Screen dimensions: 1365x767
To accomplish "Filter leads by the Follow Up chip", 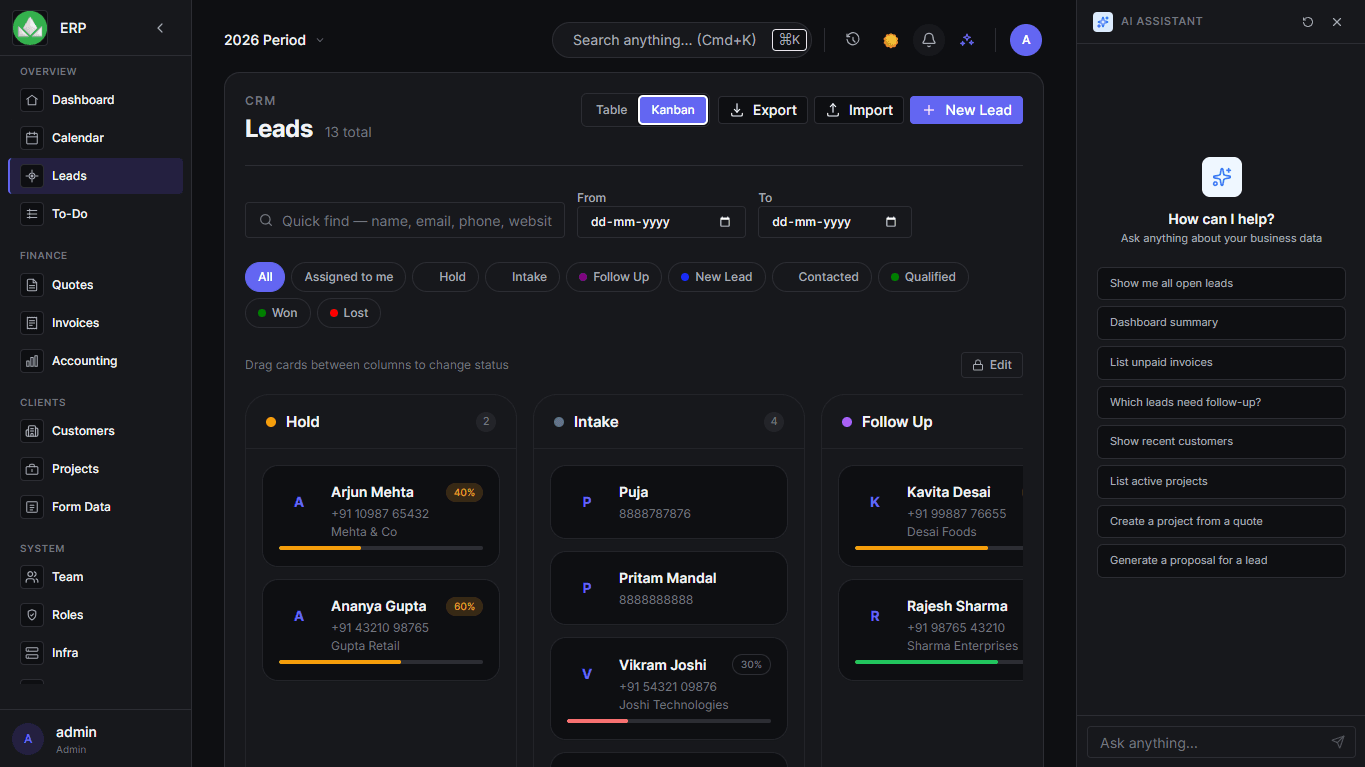I will click(x=614, y=277).
